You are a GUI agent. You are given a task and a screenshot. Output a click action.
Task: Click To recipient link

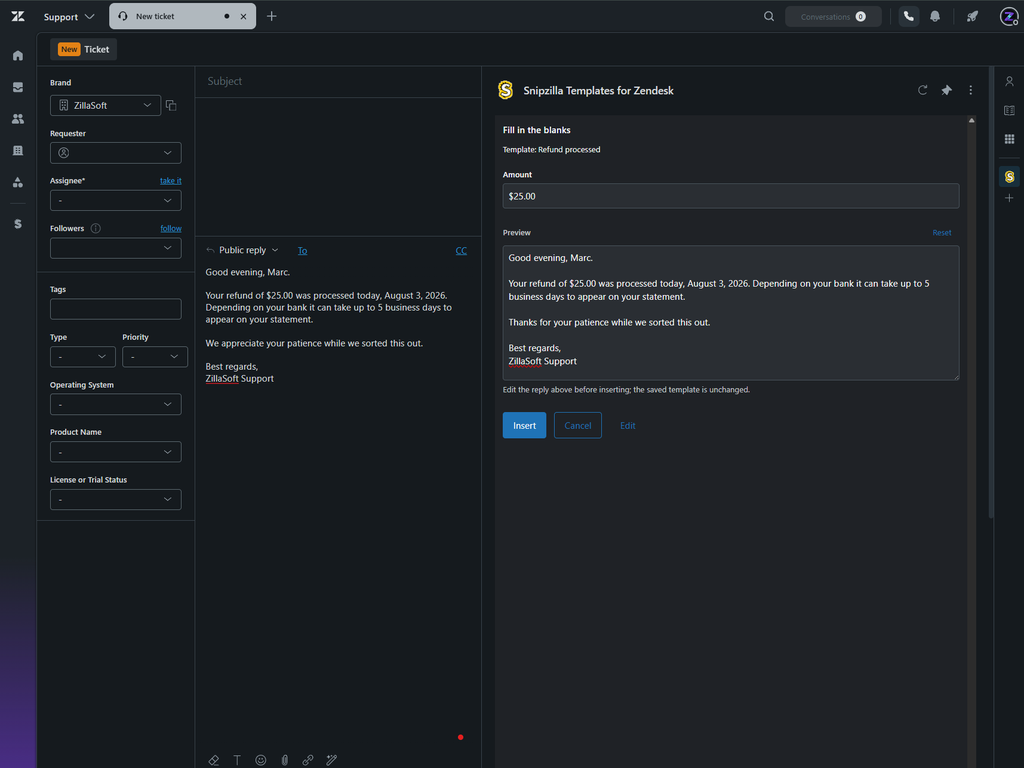pos(302,251)
